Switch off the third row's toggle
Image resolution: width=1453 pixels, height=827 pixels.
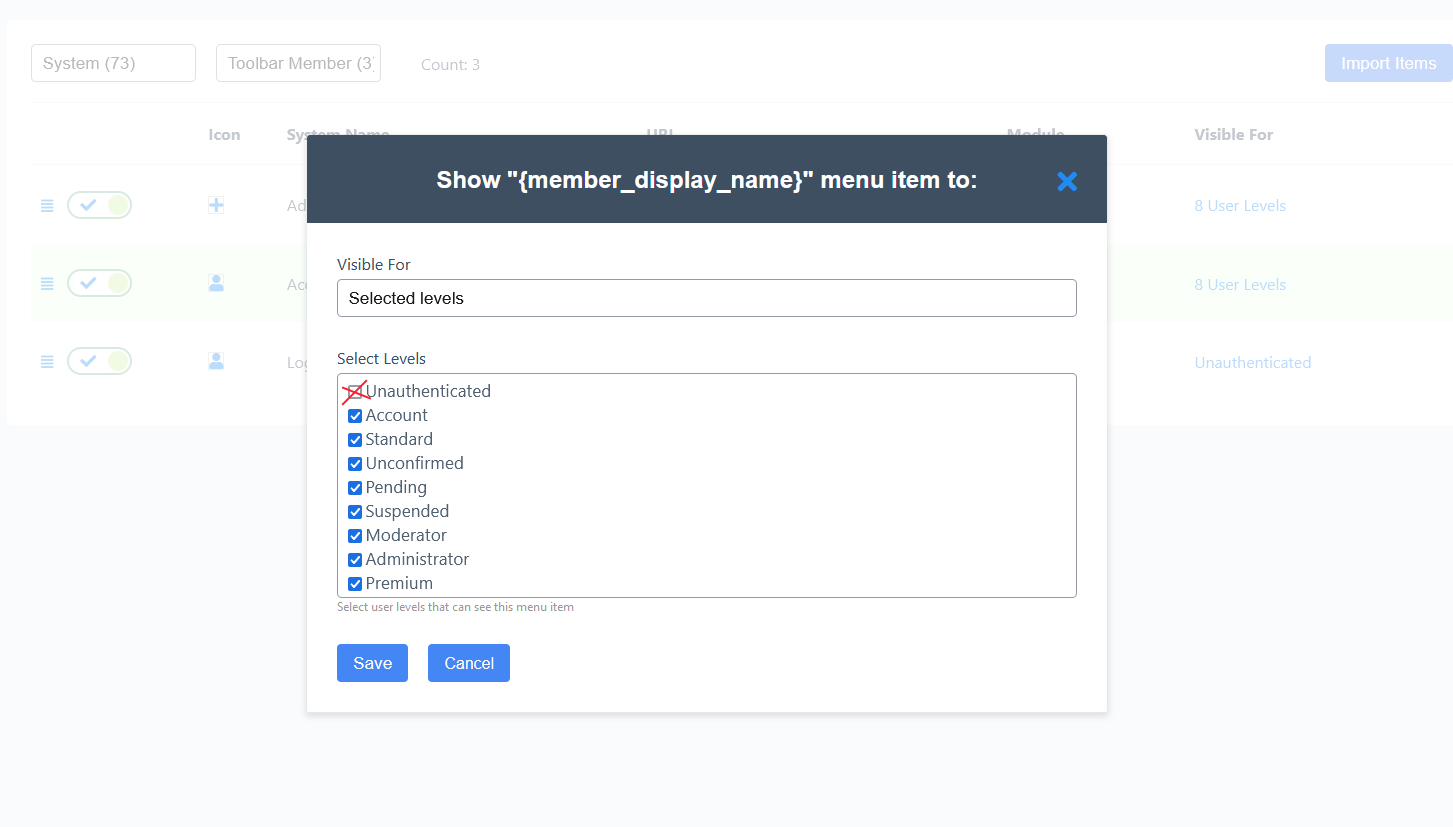(x=99, y=361)
